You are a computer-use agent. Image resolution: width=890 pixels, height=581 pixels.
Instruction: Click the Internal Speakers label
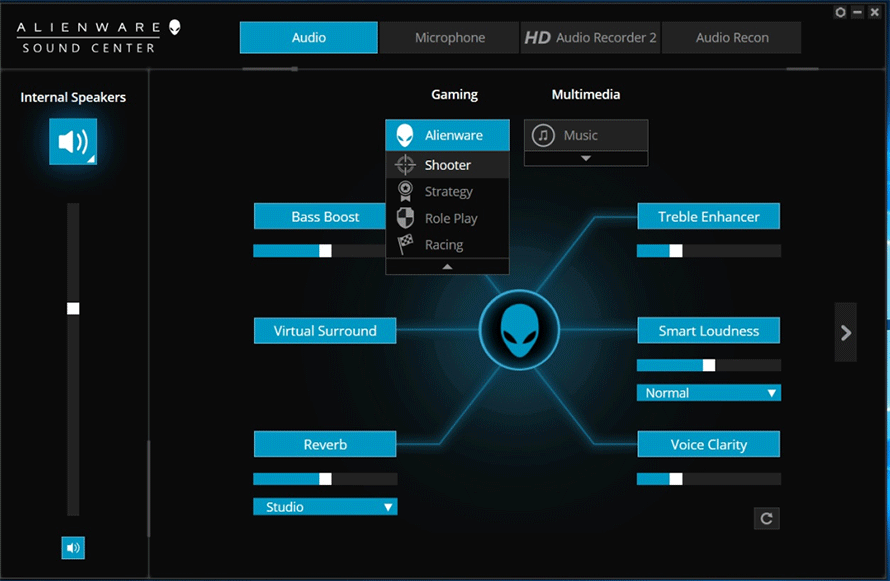click(x=73, y=97)
